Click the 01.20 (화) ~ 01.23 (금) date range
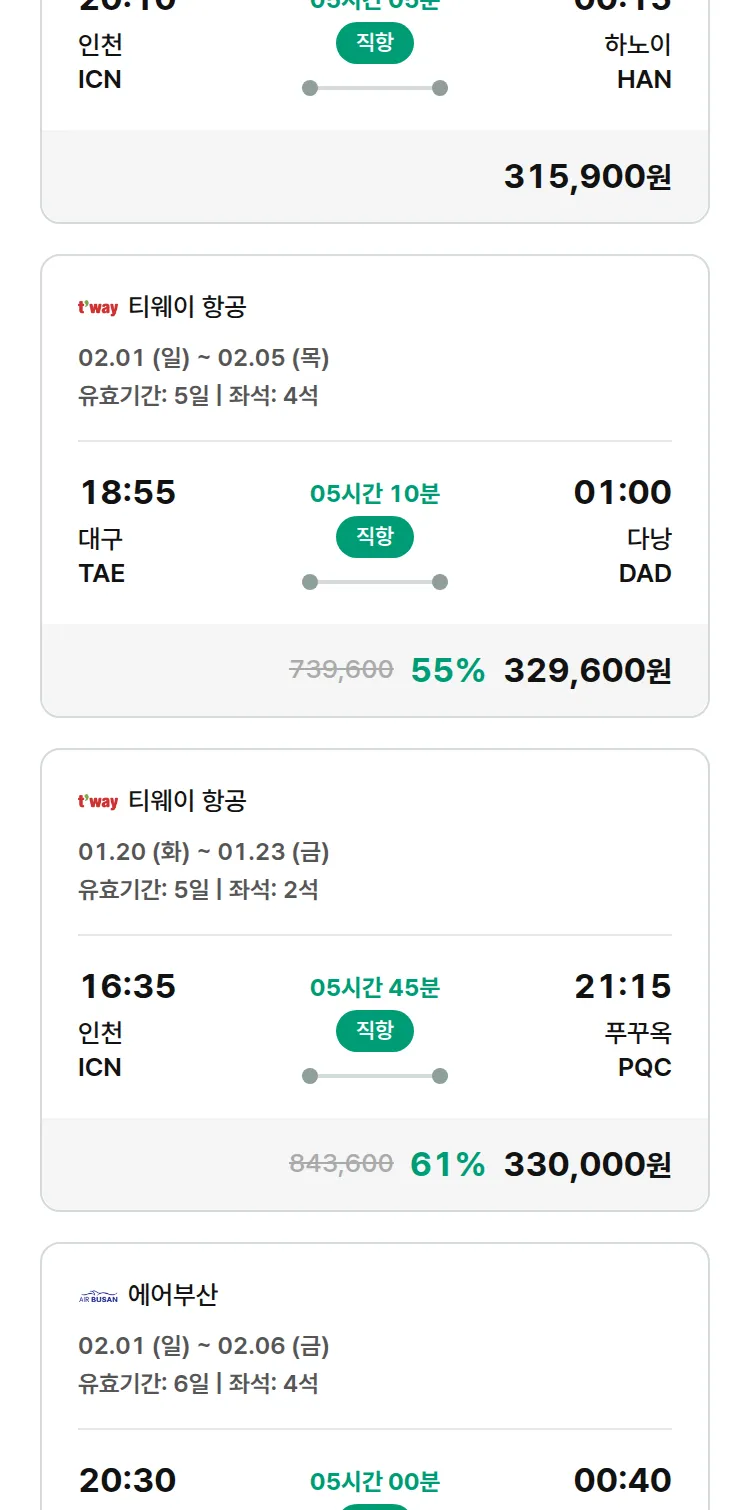Viewport: 750px width, 1510px height. coord(204,852)
